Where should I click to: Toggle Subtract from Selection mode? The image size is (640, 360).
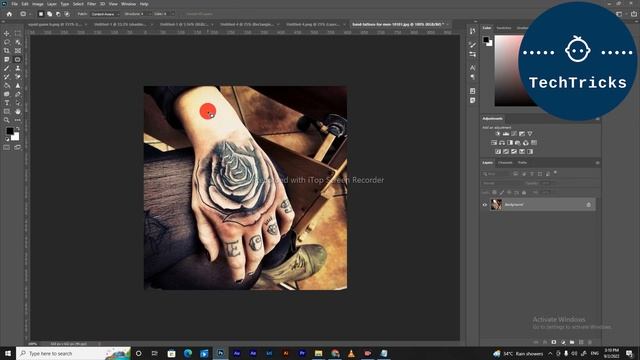58,14
